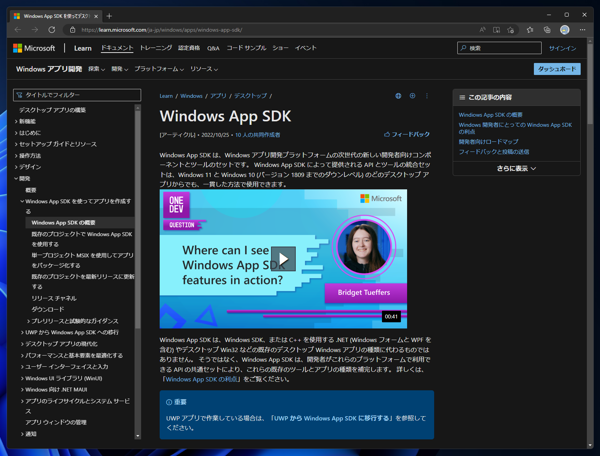Click the Windows App SDK の利点 inline link
600x456 pixels.
(202, 379)
